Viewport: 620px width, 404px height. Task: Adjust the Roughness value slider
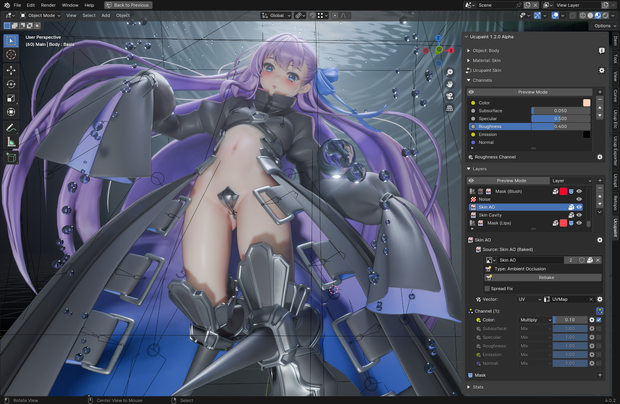(x=560, y=126)
